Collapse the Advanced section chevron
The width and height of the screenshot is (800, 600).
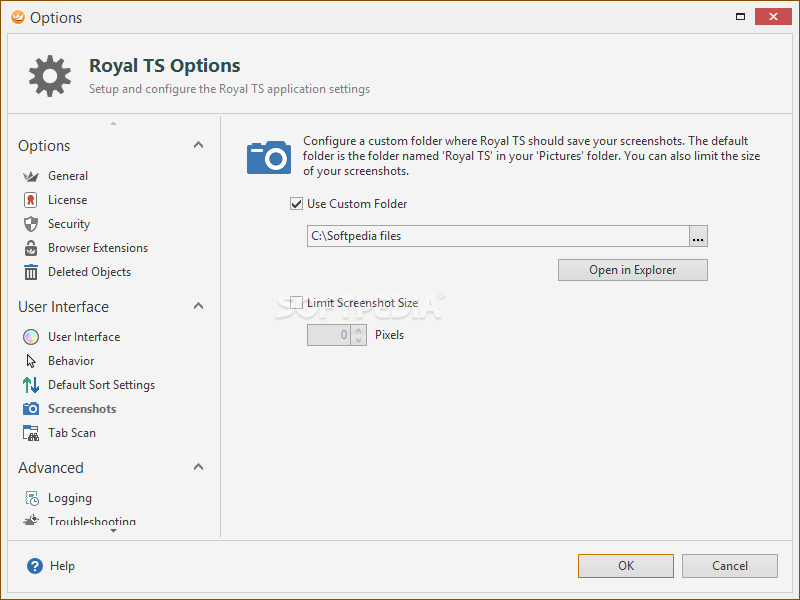tap(198, 467)
